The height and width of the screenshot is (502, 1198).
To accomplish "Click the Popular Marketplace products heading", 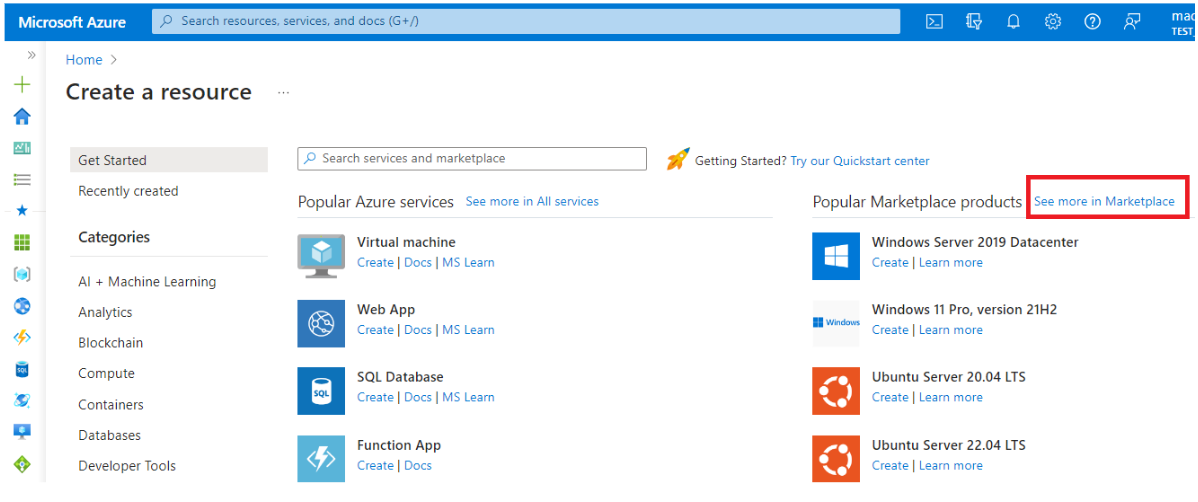I will pos(917,202).
